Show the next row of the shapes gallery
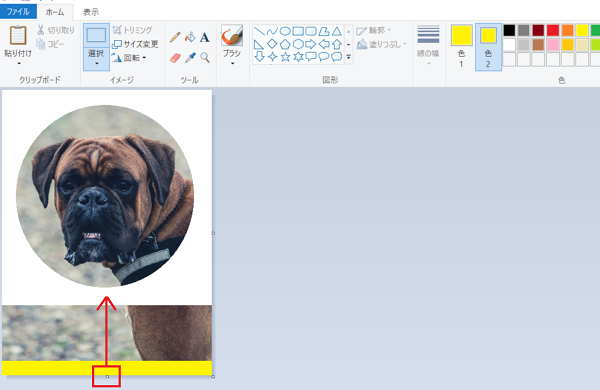The height and width of the screenshot is (390, 600). pyautogui.click(x=349, y=44)
